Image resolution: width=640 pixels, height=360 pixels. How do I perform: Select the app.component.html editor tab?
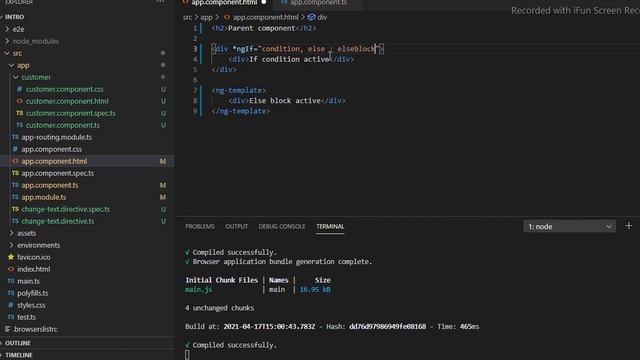tap(224, 3)
